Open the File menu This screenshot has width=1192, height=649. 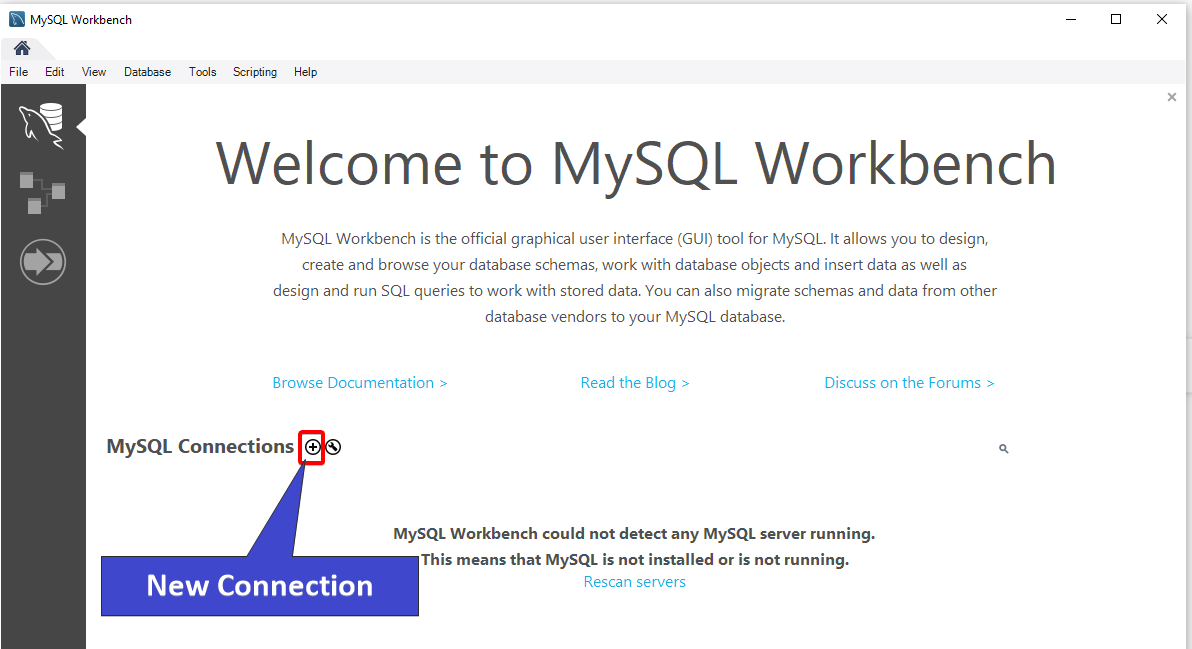pyautogui.click(x=18, y=71)
